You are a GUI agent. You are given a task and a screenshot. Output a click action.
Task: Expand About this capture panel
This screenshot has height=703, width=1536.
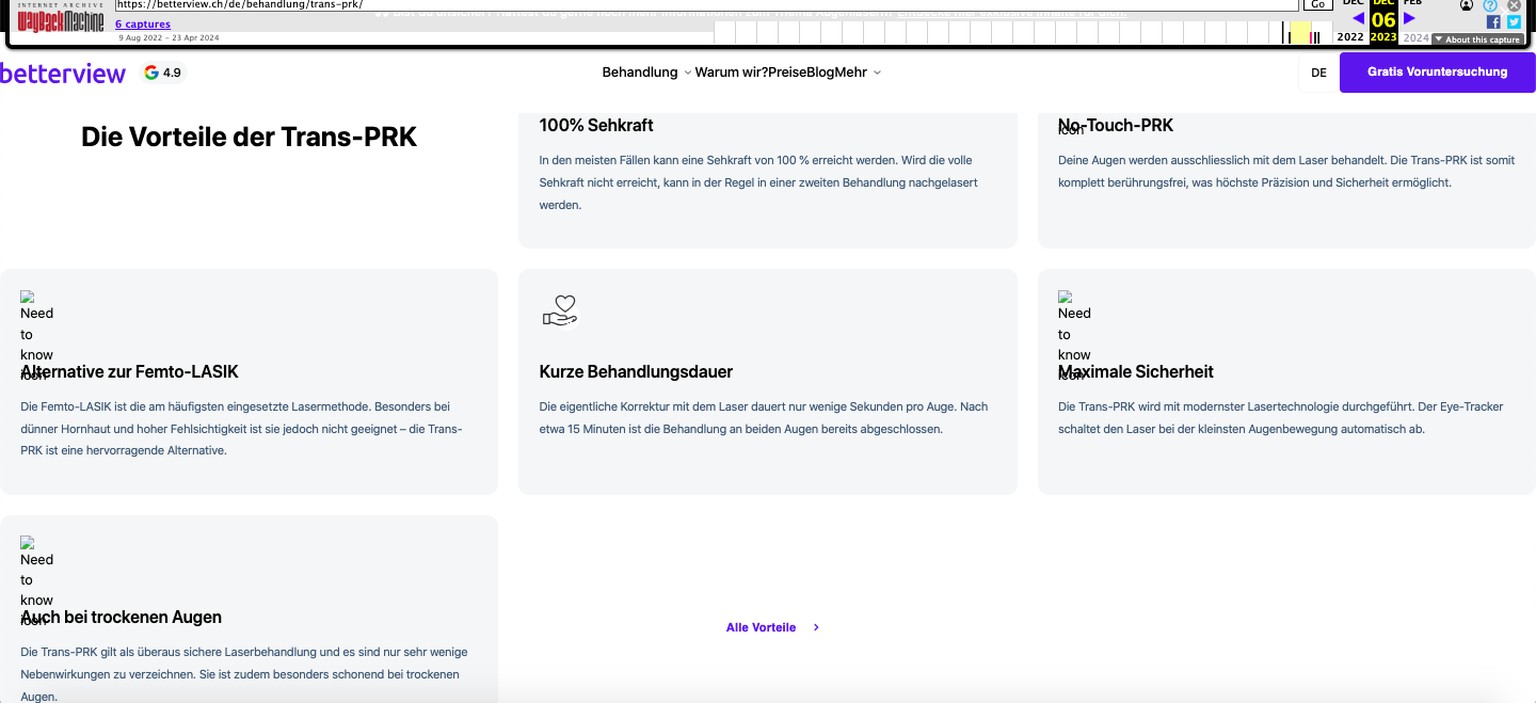1477,40
